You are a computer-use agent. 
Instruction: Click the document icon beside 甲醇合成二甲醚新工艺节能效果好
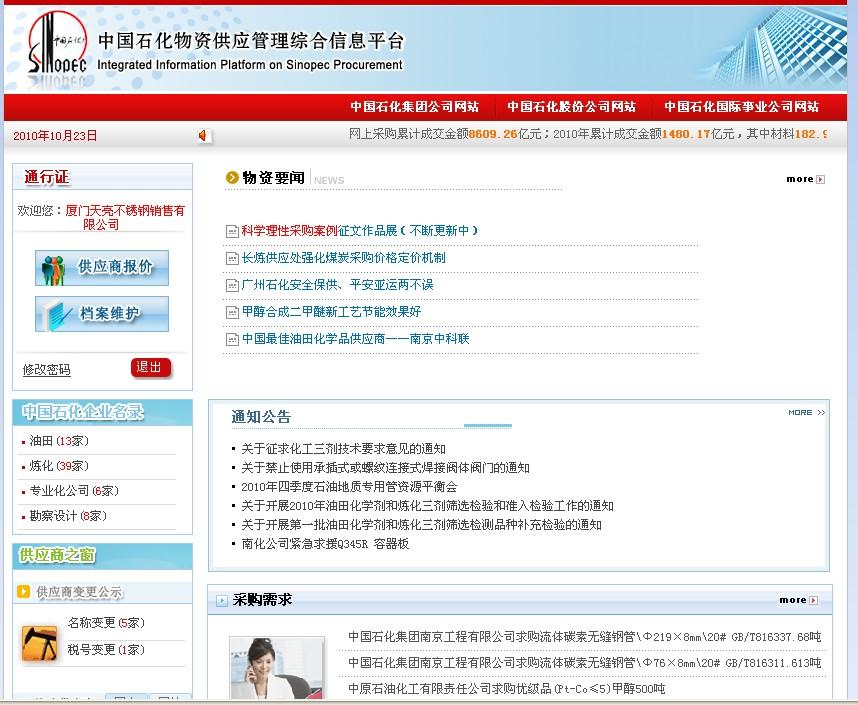pyautogui.click(x=232, y=312)
